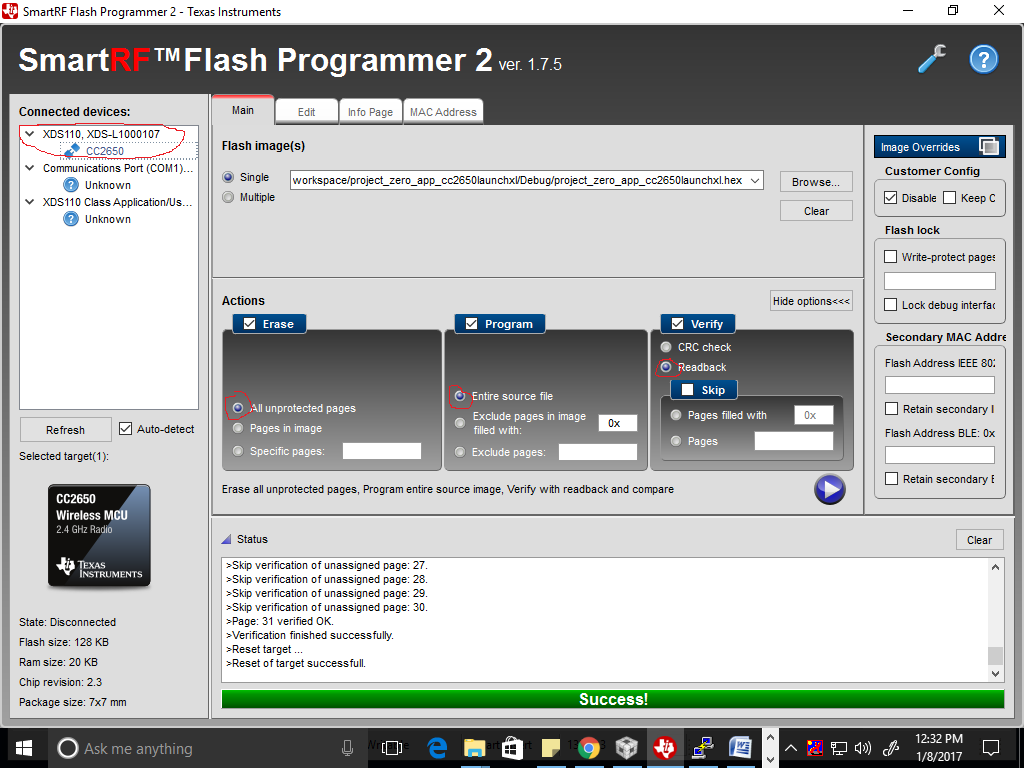The width and height of the screenshot is (1024, 768).
Task: Uncheck the Program action checkbox
Action: pyautogui.click(x=472, y=323)
